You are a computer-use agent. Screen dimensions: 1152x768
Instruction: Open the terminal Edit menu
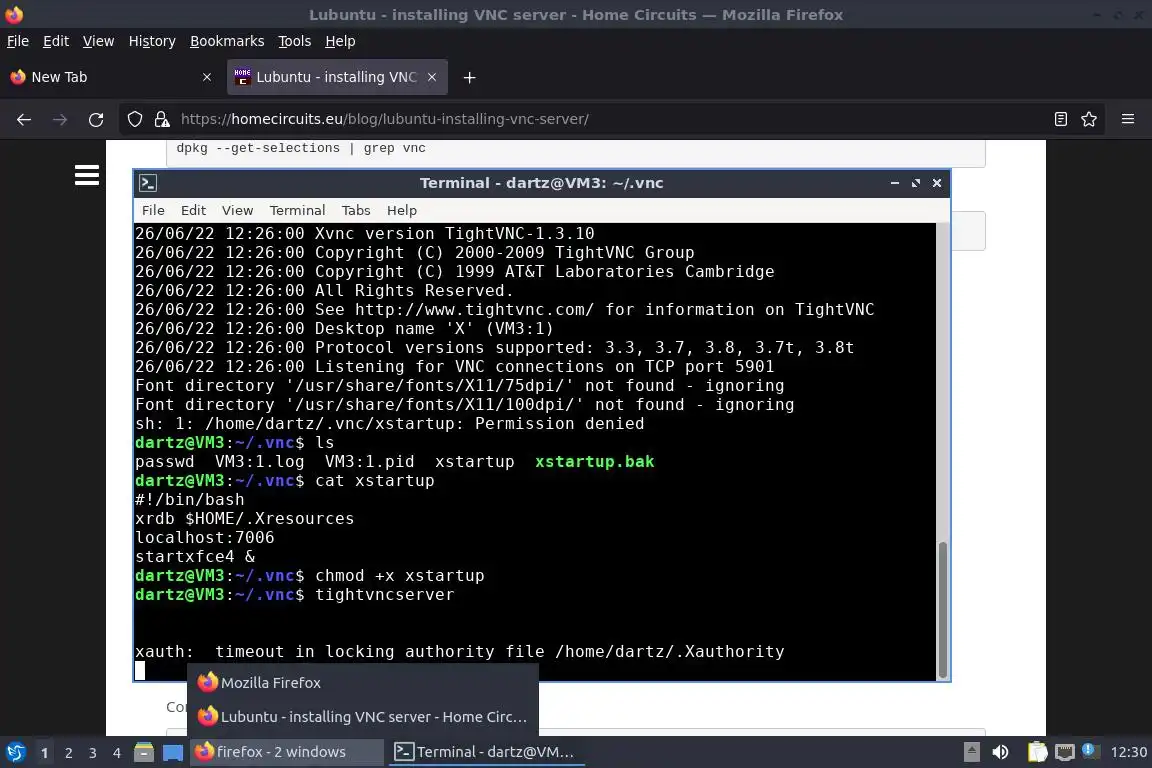193,210
